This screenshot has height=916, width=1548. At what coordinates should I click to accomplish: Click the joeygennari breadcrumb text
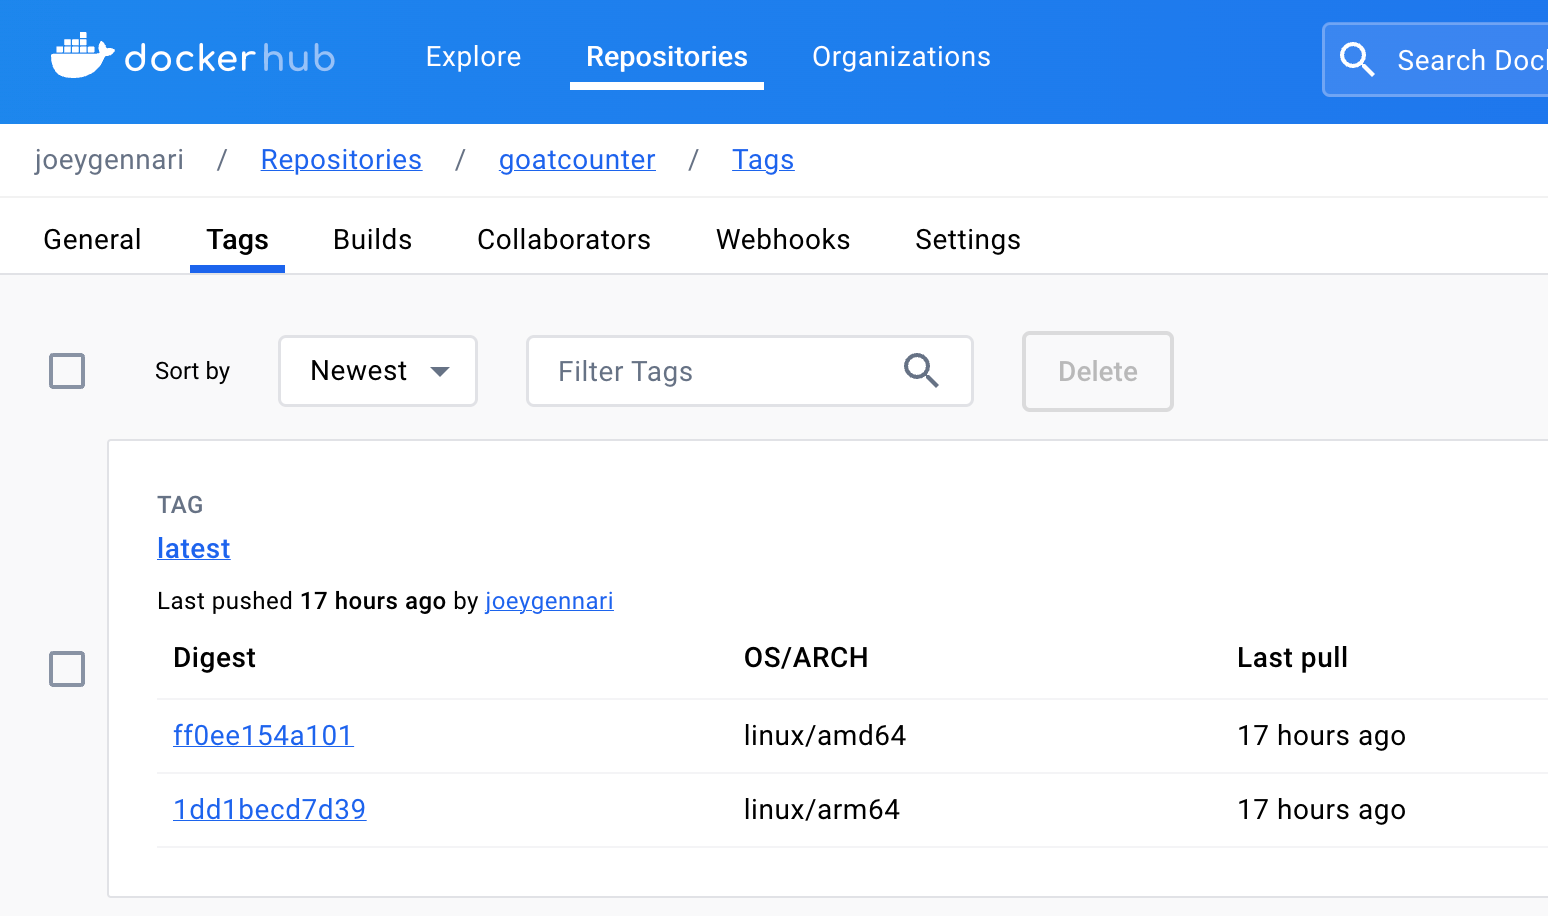coord(109,160)
